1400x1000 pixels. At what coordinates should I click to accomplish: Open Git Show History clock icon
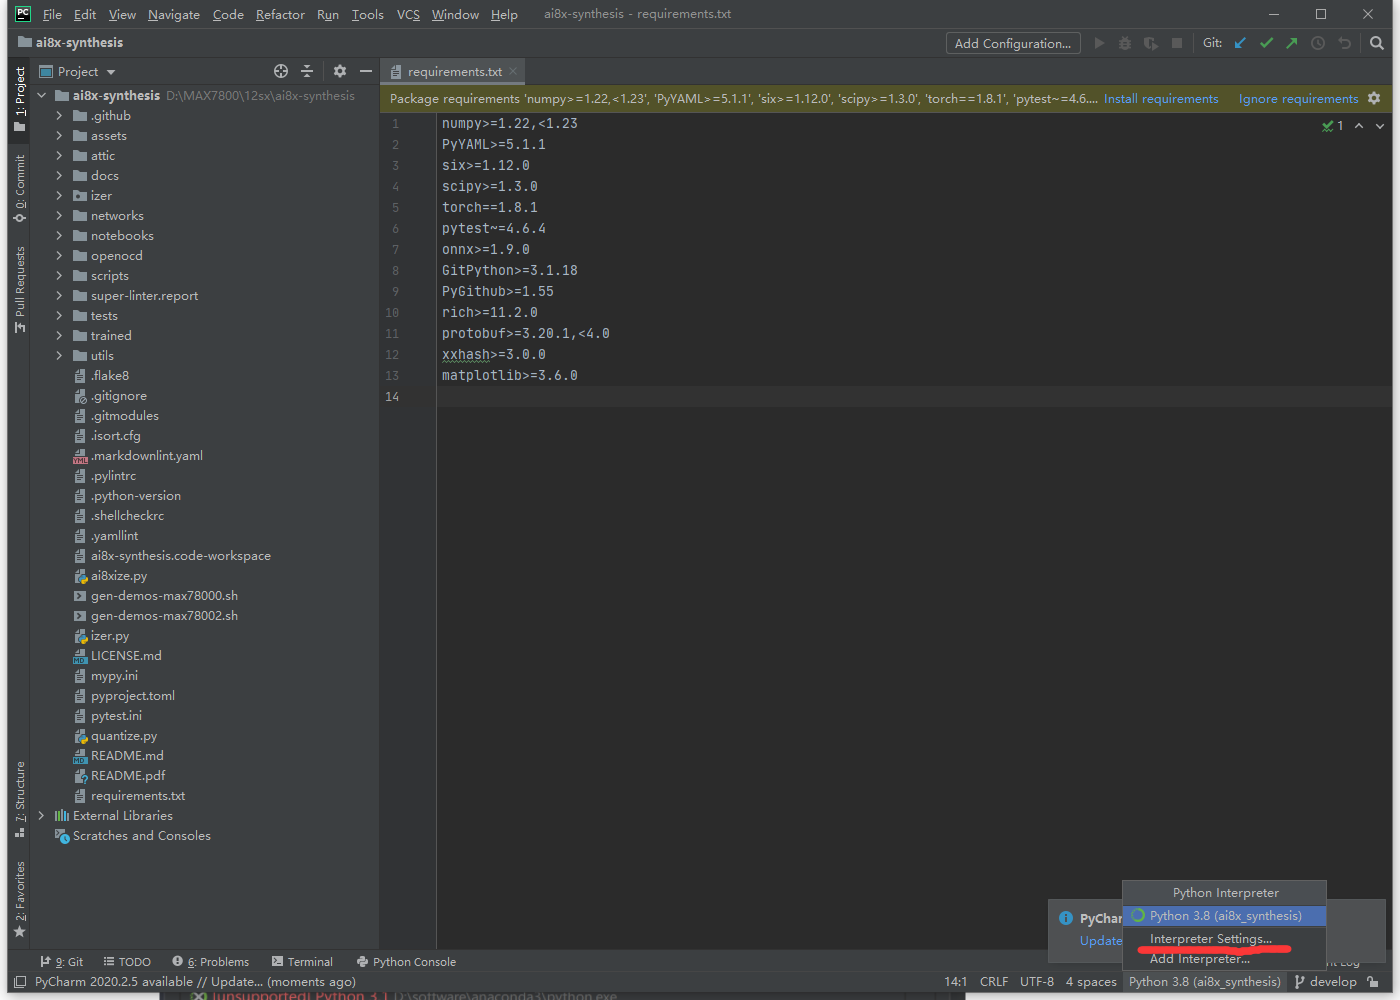1318,43
